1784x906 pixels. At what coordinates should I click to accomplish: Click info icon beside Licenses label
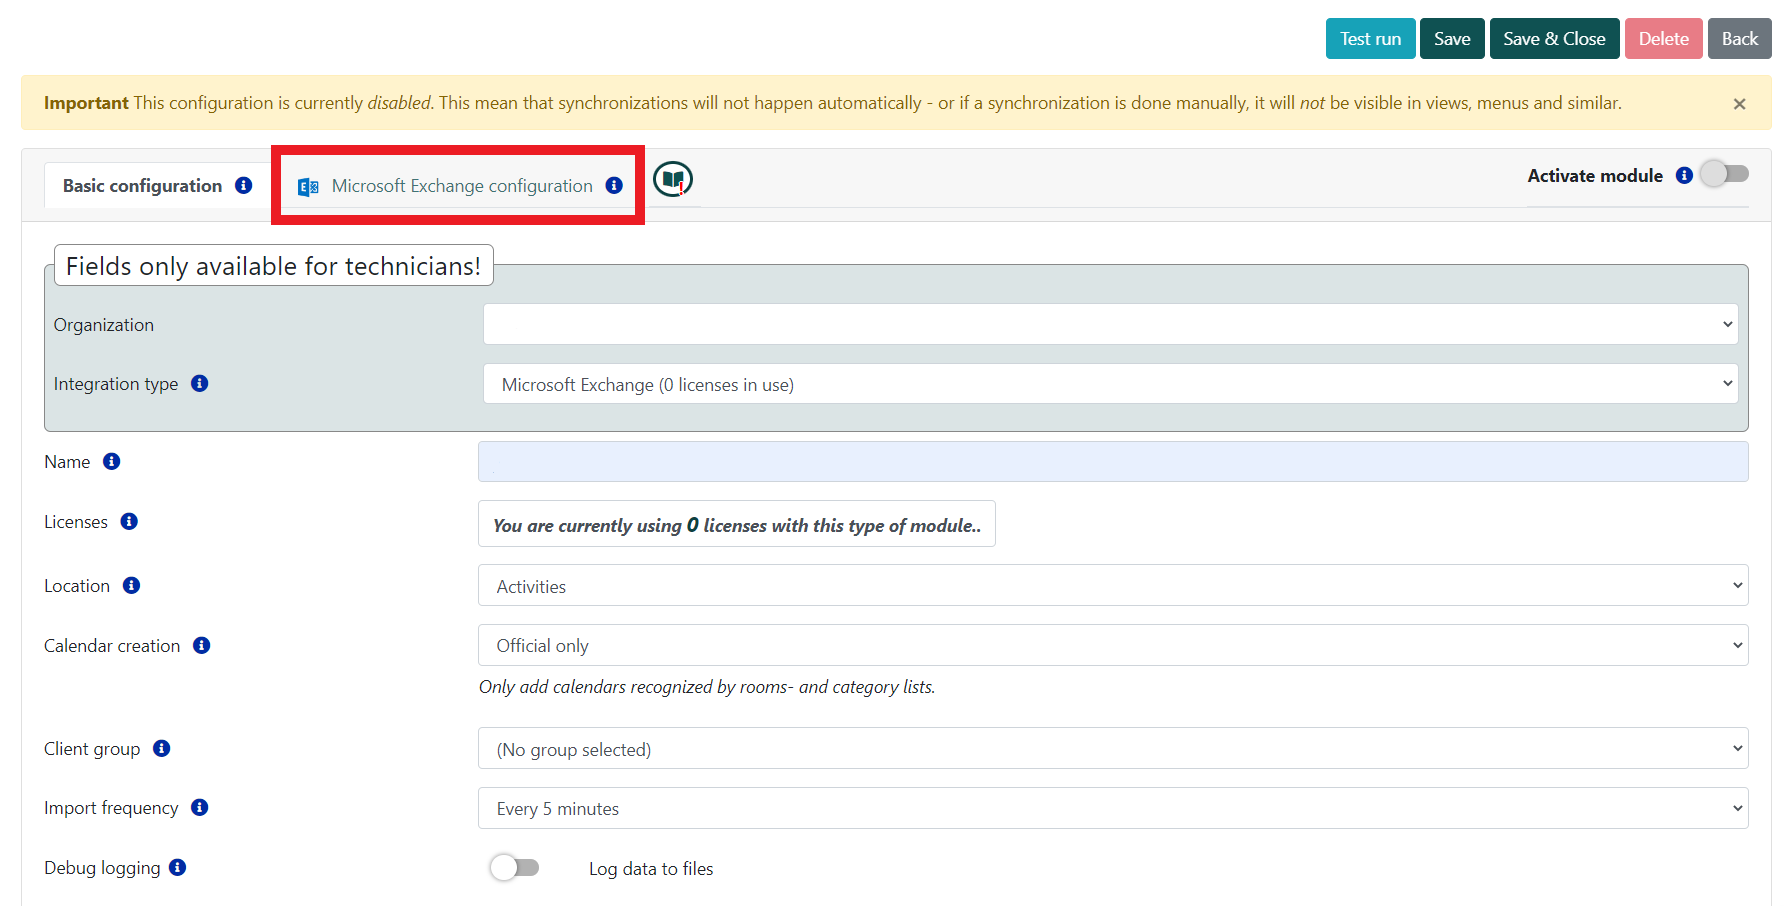pos(129,521)
